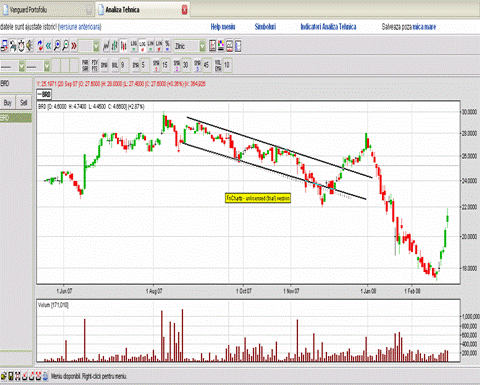Select the candlestick chart type icon
The image size is (480, 385).
click(x=123, y=46)
